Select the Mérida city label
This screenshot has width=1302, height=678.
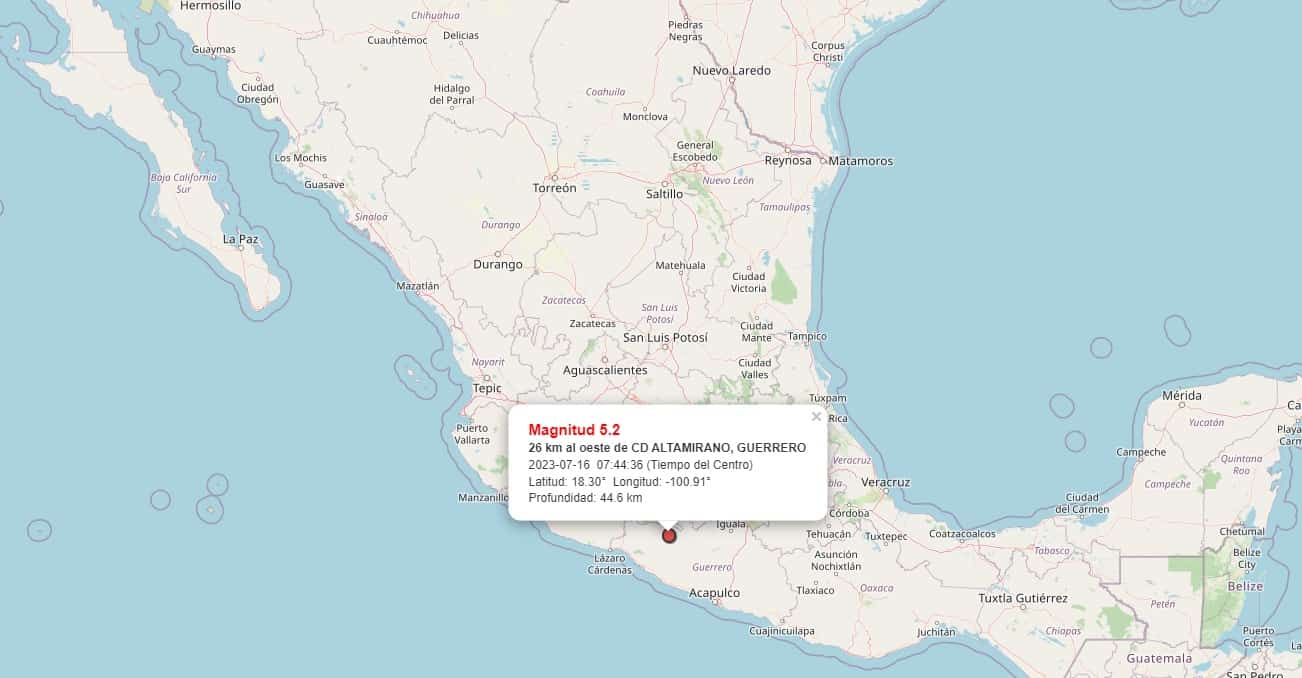[x=1182, y=396]
